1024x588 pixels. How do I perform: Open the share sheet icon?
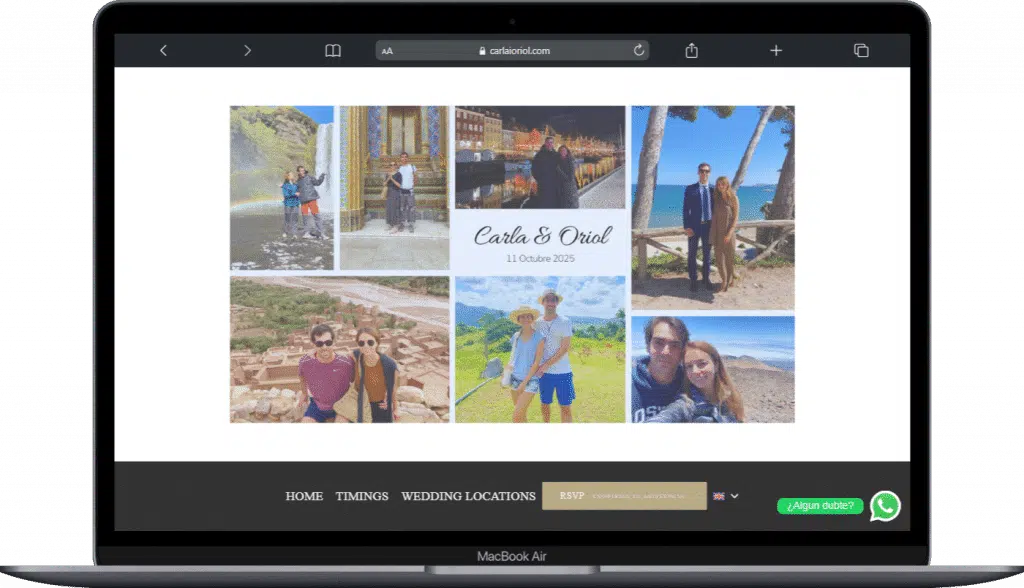(x=691, y=50)
